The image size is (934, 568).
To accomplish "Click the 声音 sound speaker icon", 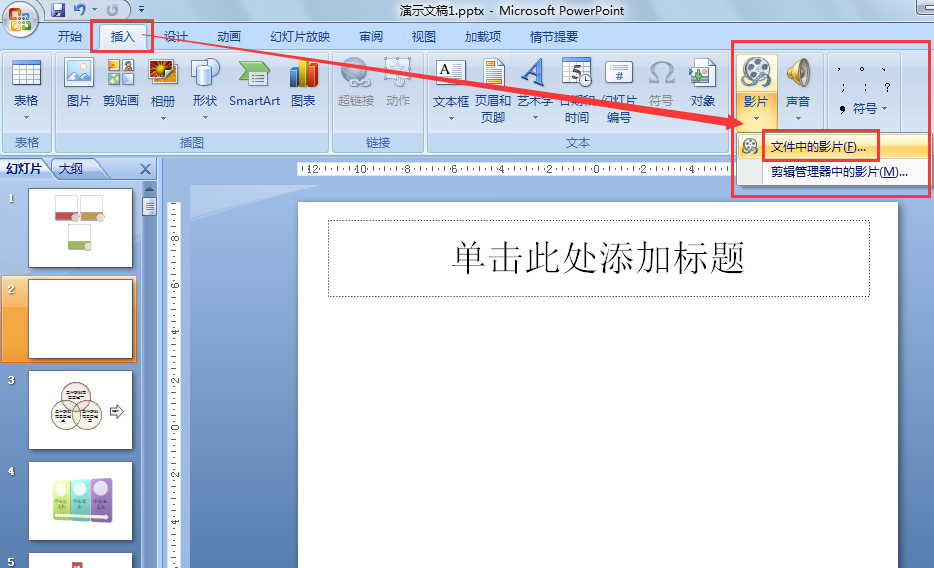I will 798,73.
